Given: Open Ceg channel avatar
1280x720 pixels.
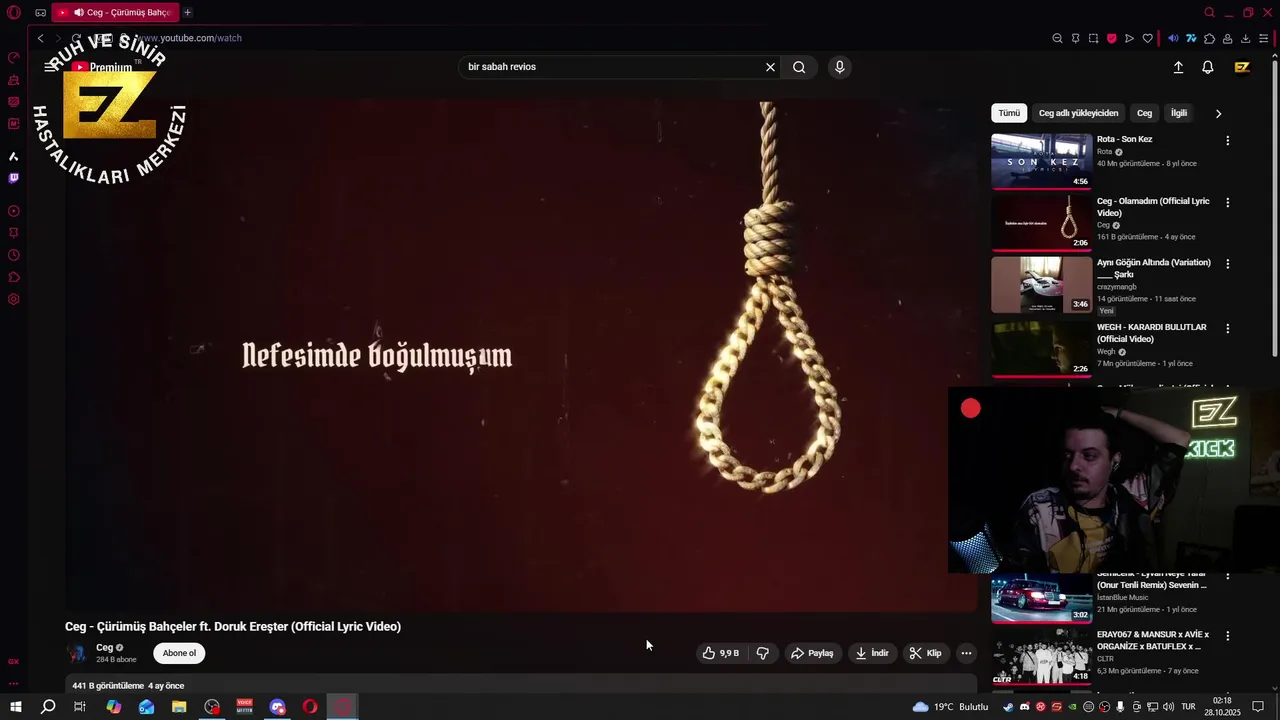Looking at the screenshot, I should pos(76,653).
